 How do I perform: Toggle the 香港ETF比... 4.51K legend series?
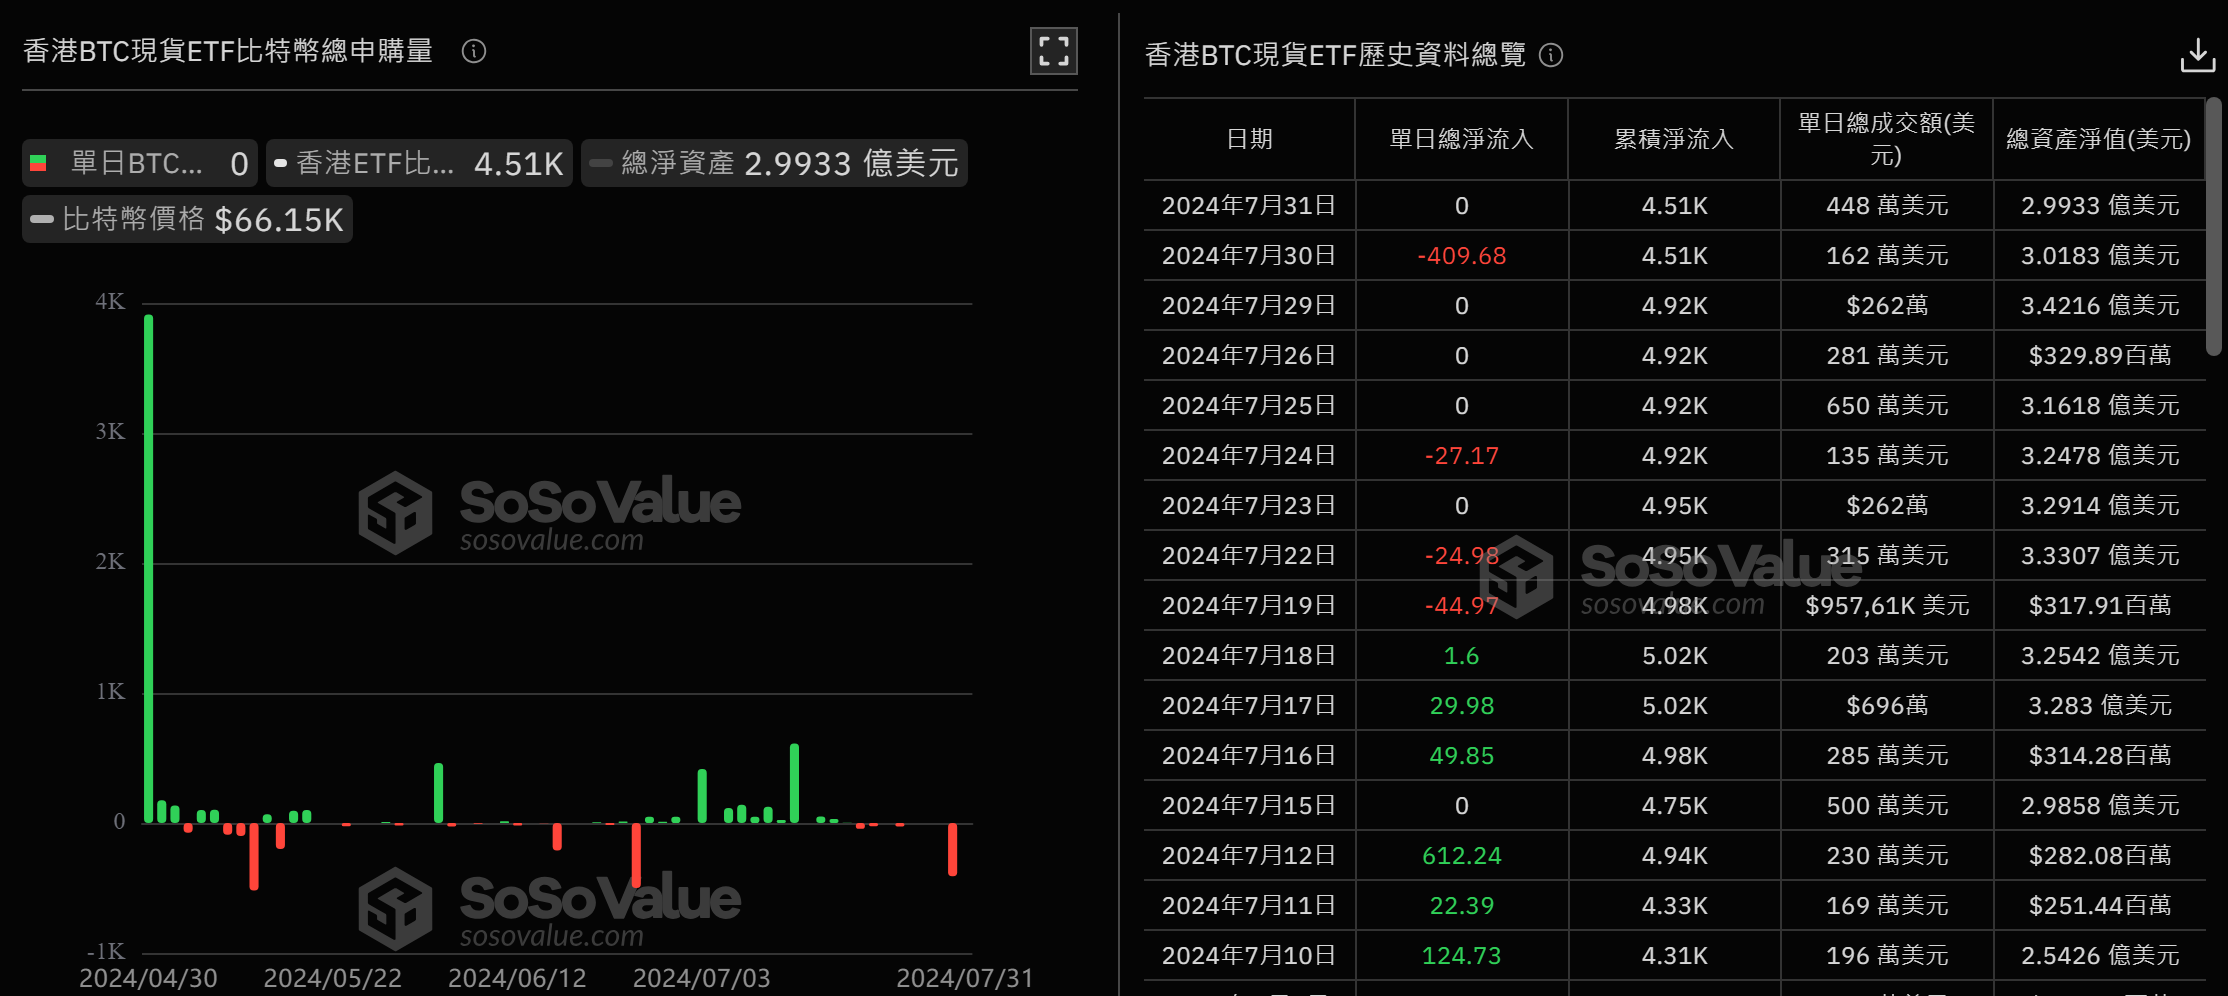tap(419, 163)
